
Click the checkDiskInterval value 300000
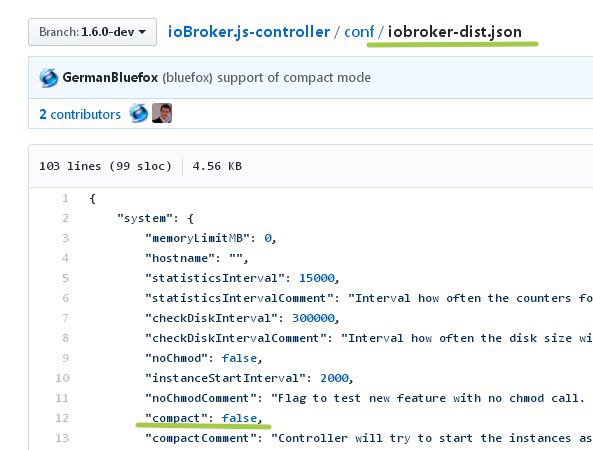coord(314,318)
